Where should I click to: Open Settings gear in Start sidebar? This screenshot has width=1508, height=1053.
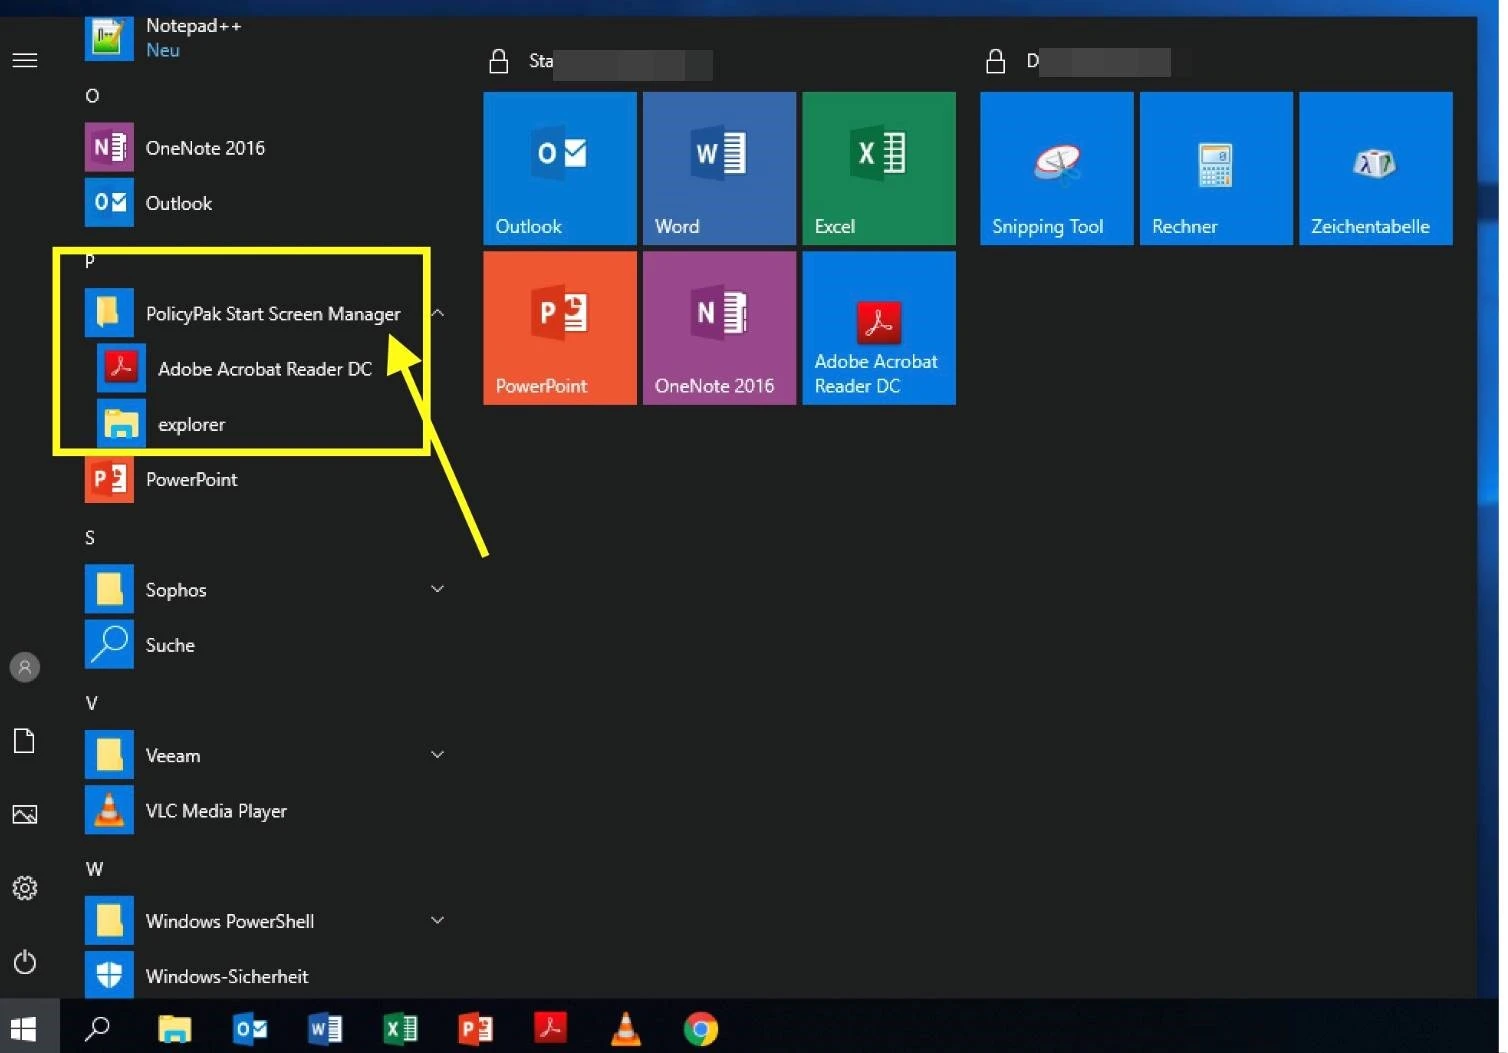click(25, 888)
